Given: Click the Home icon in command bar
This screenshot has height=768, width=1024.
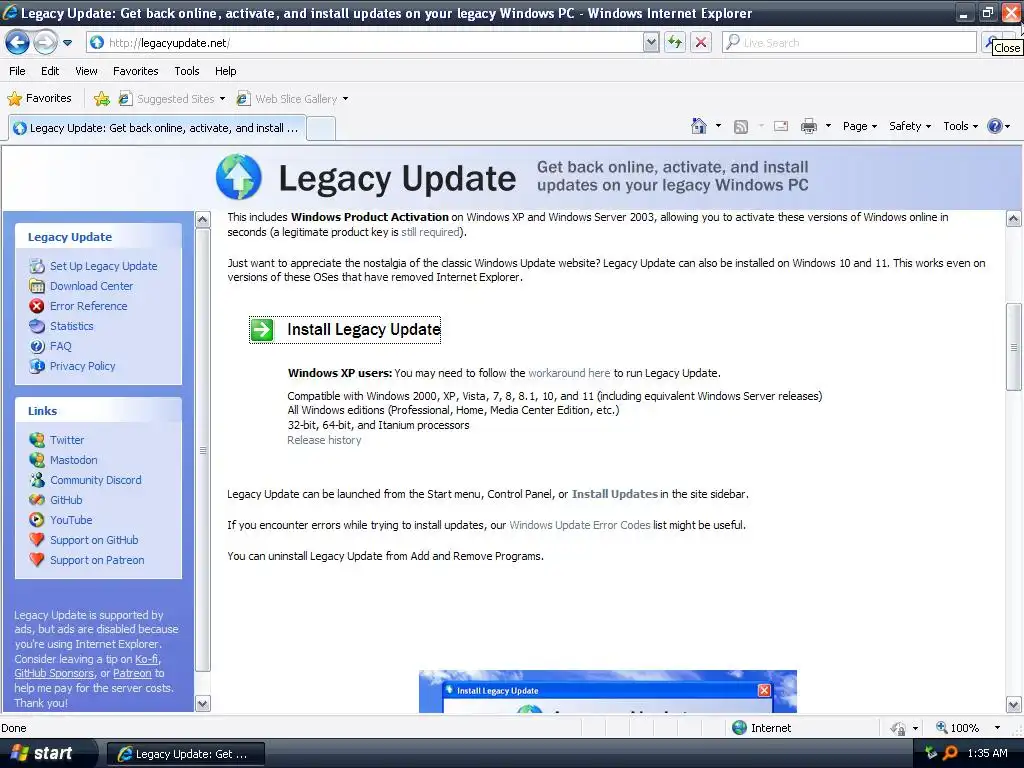Looking at the screenshot, I should (699, 126).
